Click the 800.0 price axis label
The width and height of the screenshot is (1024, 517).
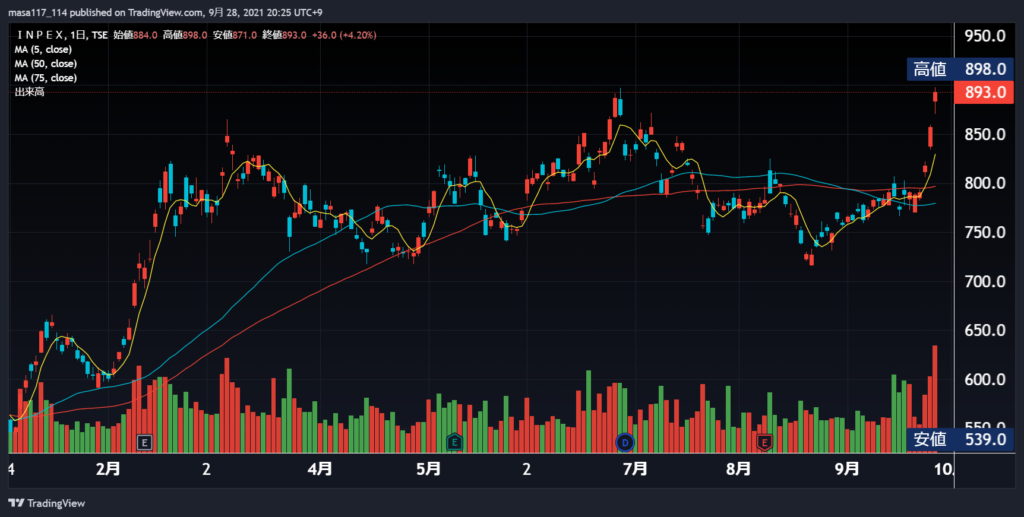pyautogui.click(x=985, y=183)
